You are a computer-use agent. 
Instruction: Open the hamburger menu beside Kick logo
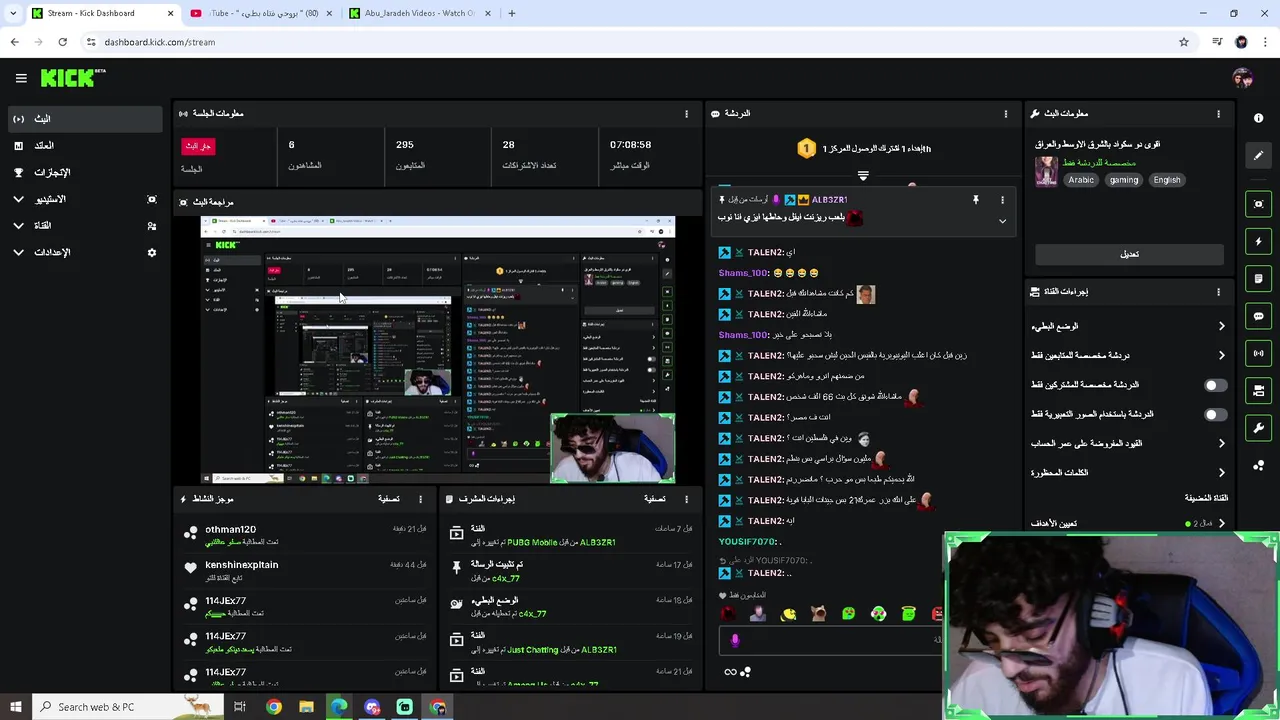(21, 78)
